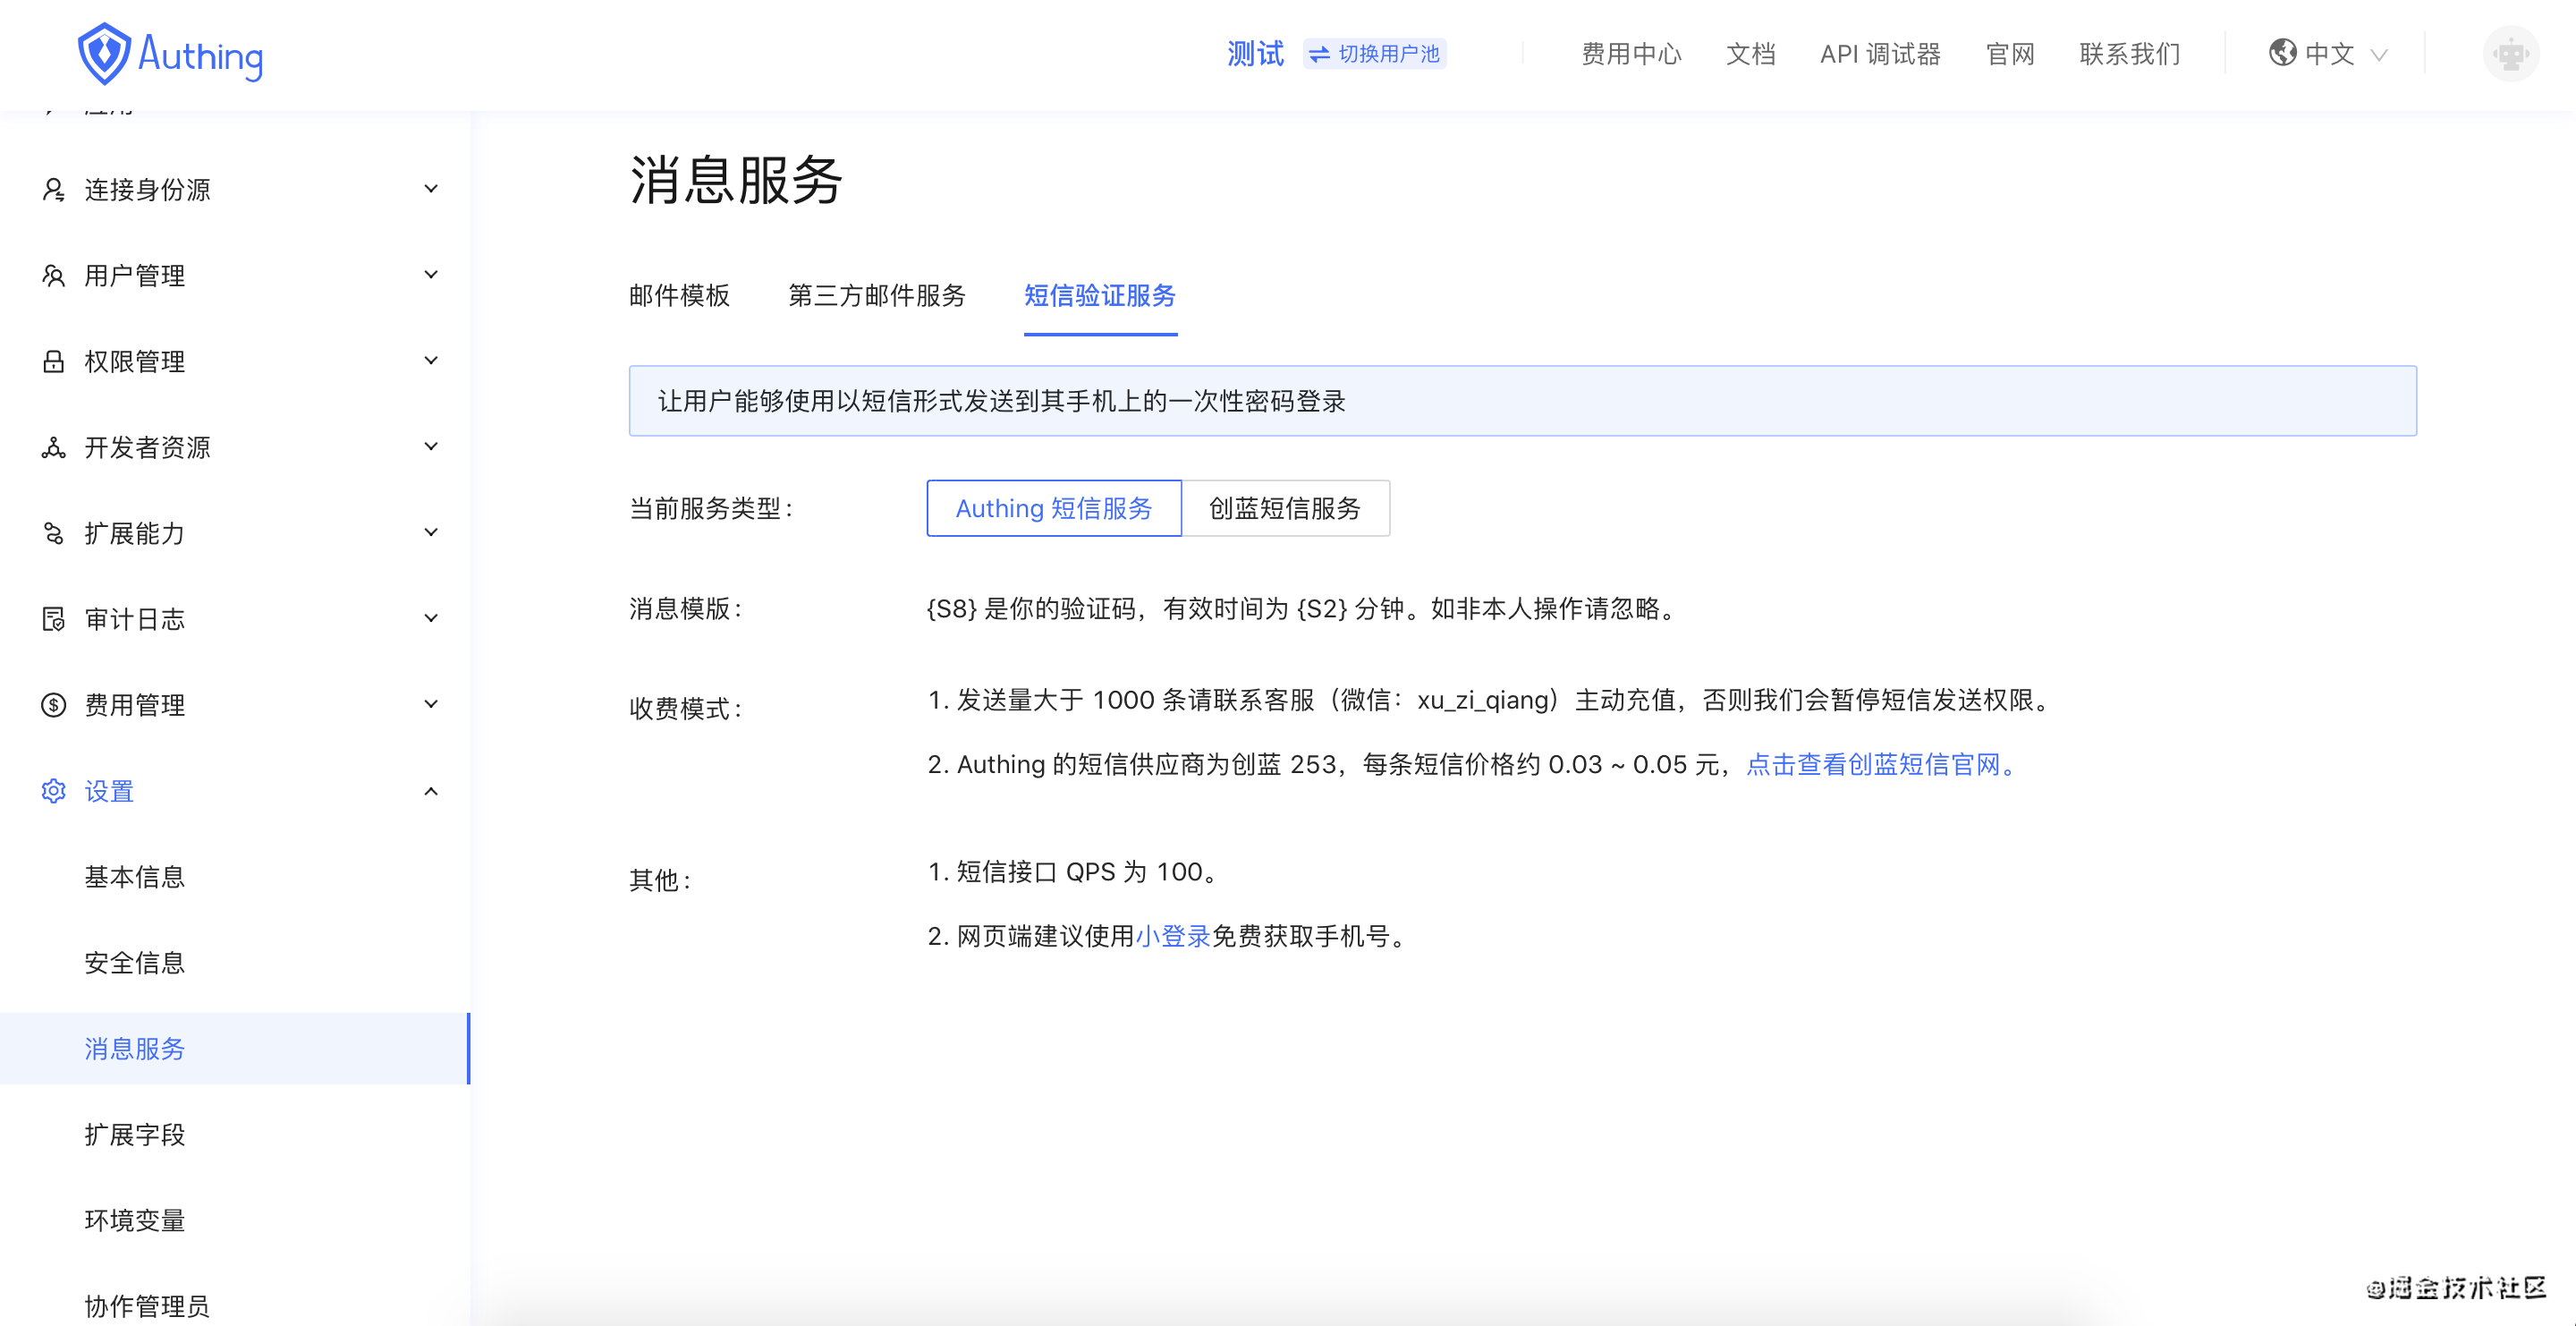The image size is (2576, 1326).
Task: Switch to the 邮件模板 tab
Action: click(x=679, y=296)
